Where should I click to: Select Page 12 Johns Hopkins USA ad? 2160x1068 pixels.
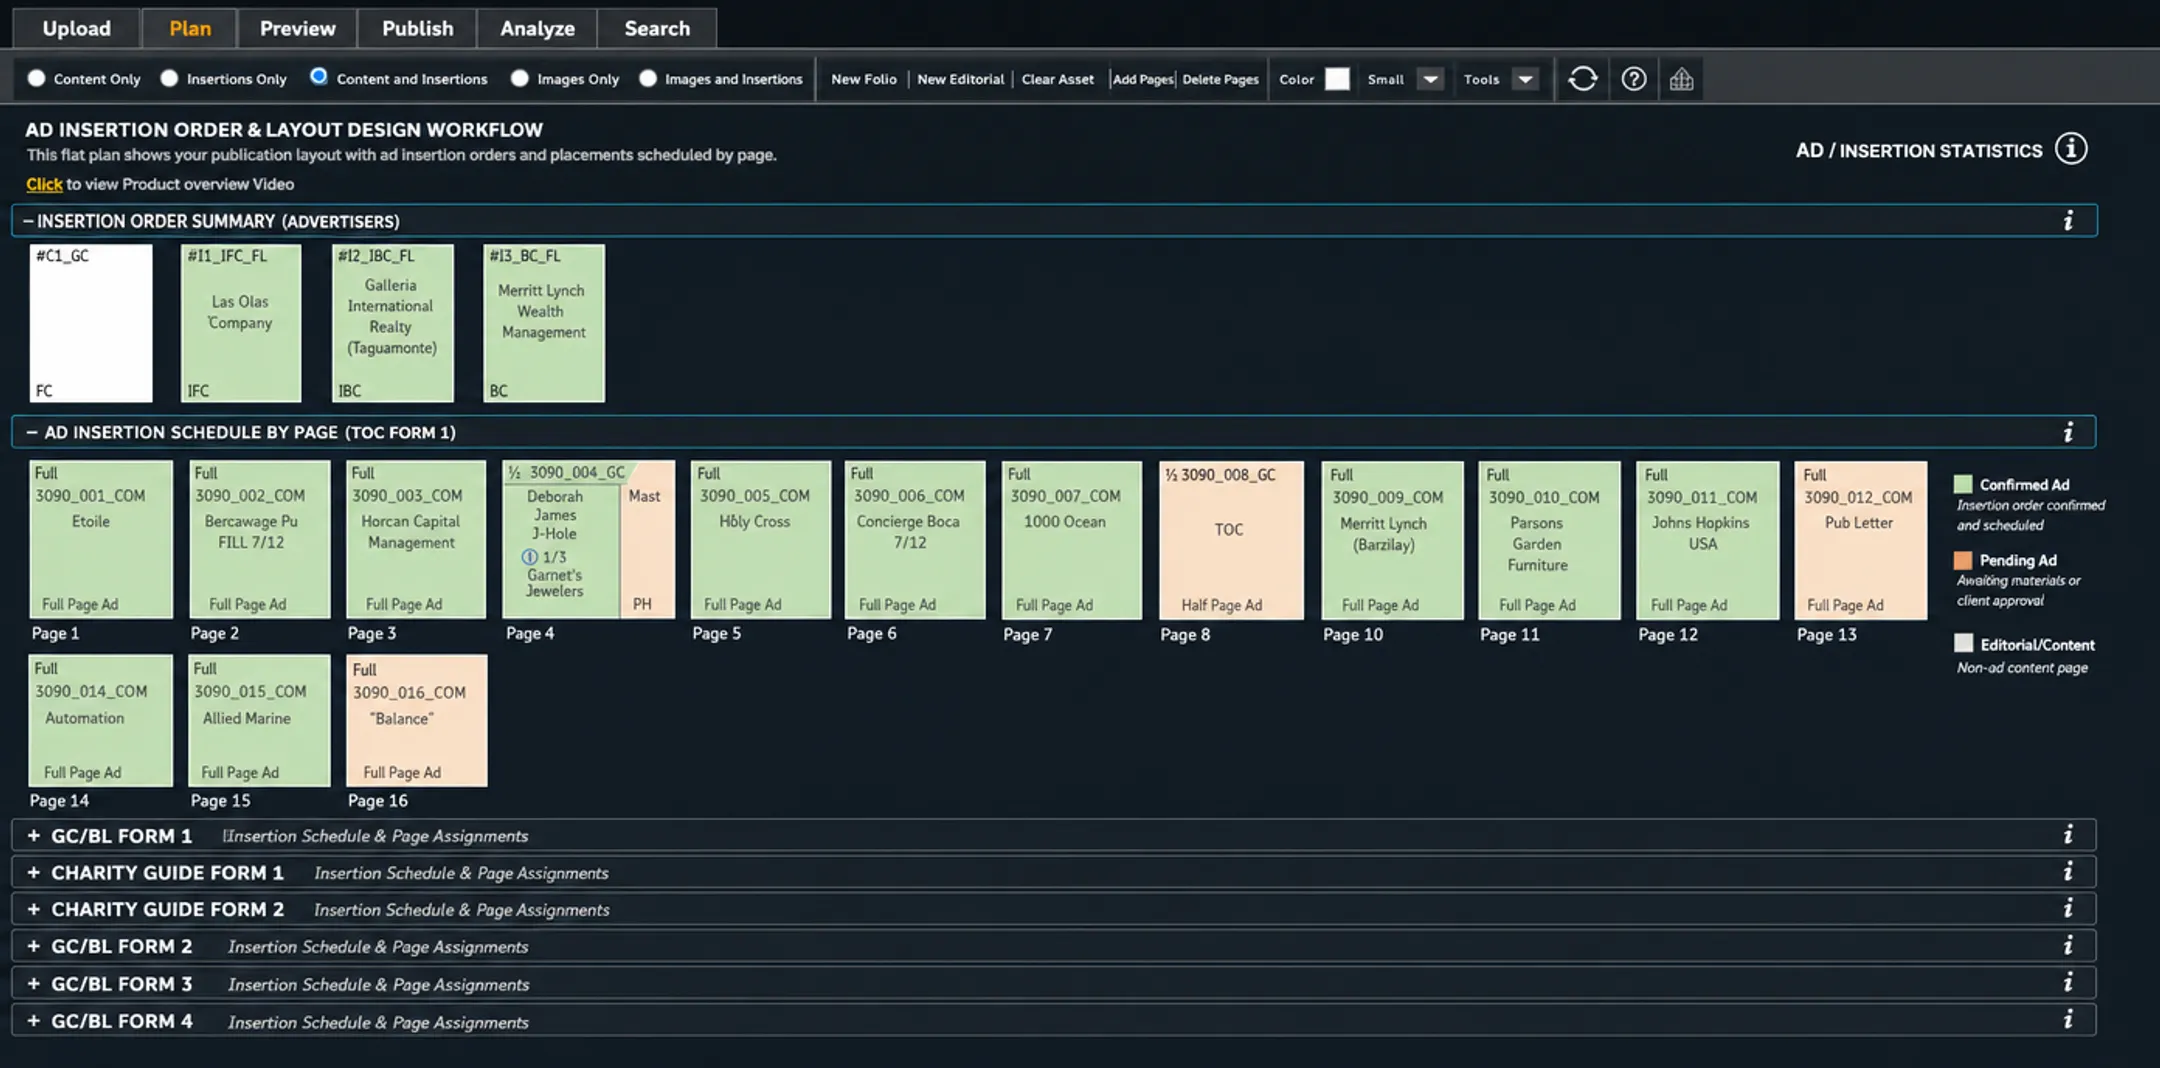click(1707, 539)
